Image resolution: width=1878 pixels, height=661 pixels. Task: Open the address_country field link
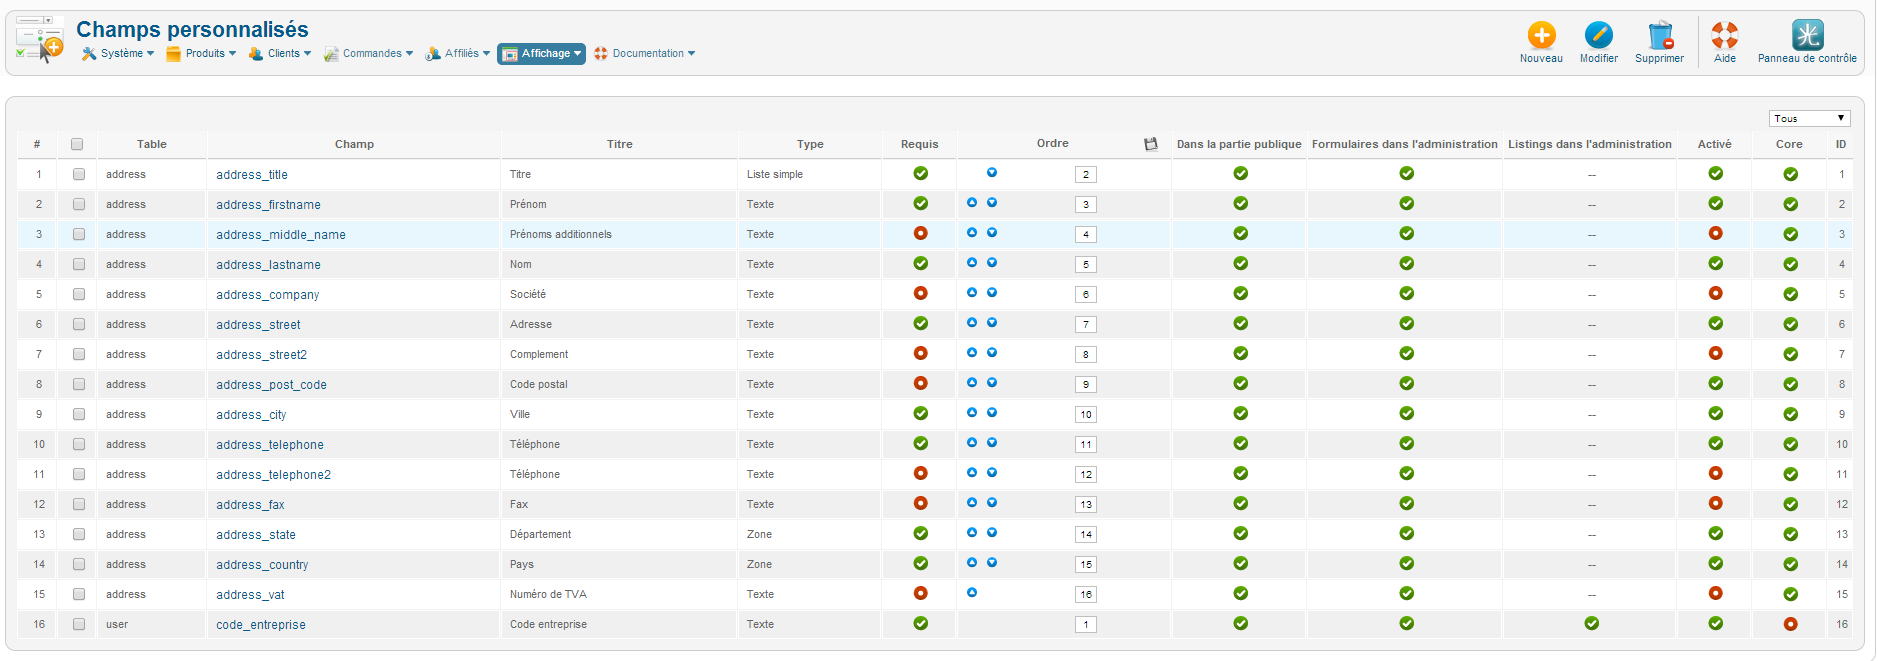(x=262, y=565)
